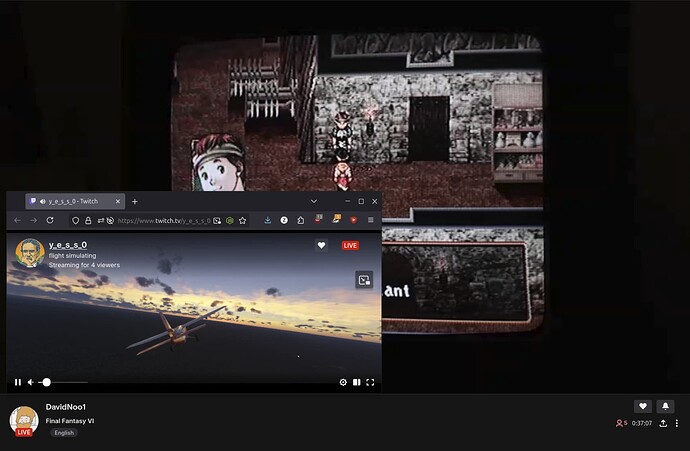Click 'Streaming for 4 viewers' text
Image resolution: width=690 pixels, height=451 pixels.
click(84, 265)
